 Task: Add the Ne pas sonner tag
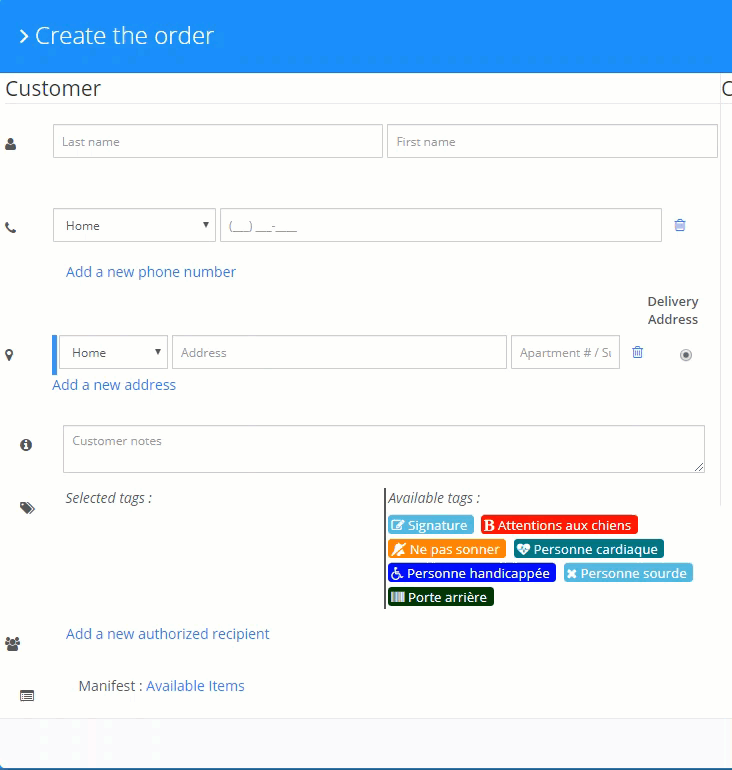[x=447, y=549]
